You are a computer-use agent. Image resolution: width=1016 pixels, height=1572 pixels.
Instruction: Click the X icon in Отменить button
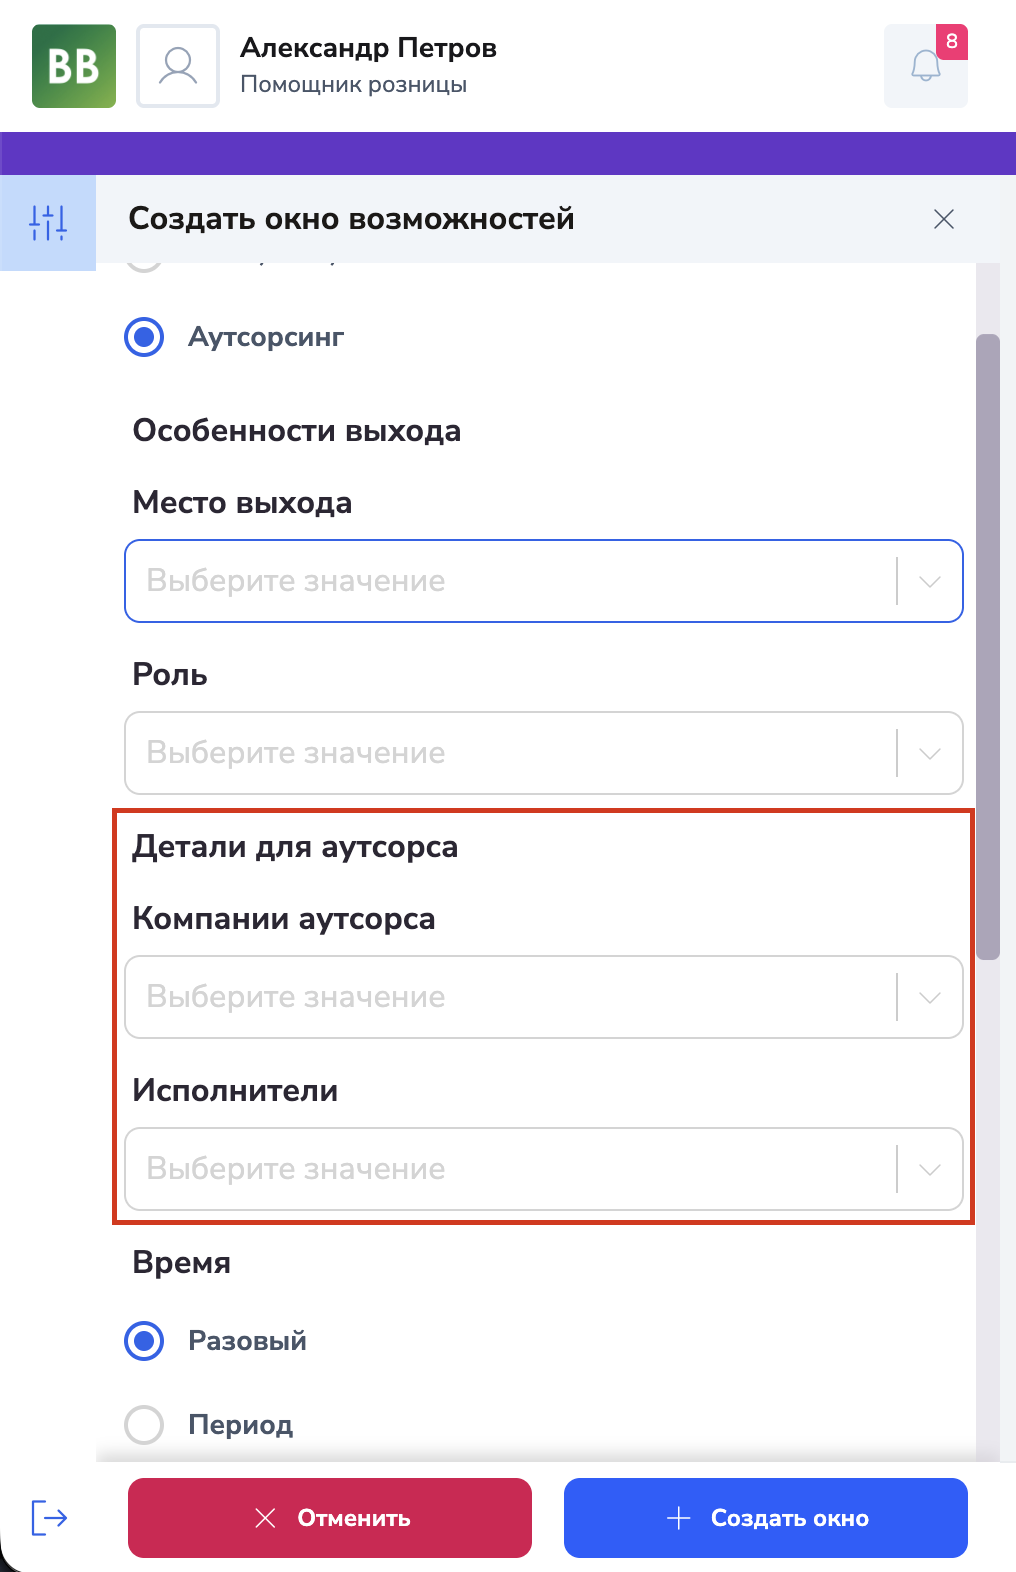pos(265,1518)
